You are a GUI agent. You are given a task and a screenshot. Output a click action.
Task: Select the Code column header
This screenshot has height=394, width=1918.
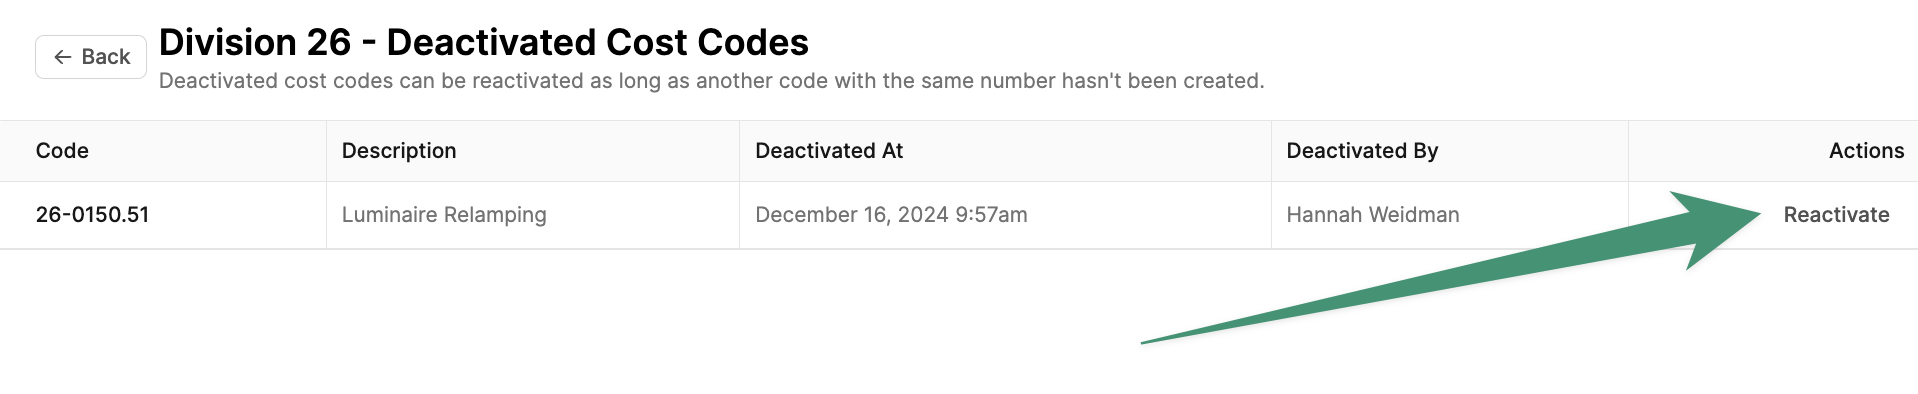coord(62,151)
